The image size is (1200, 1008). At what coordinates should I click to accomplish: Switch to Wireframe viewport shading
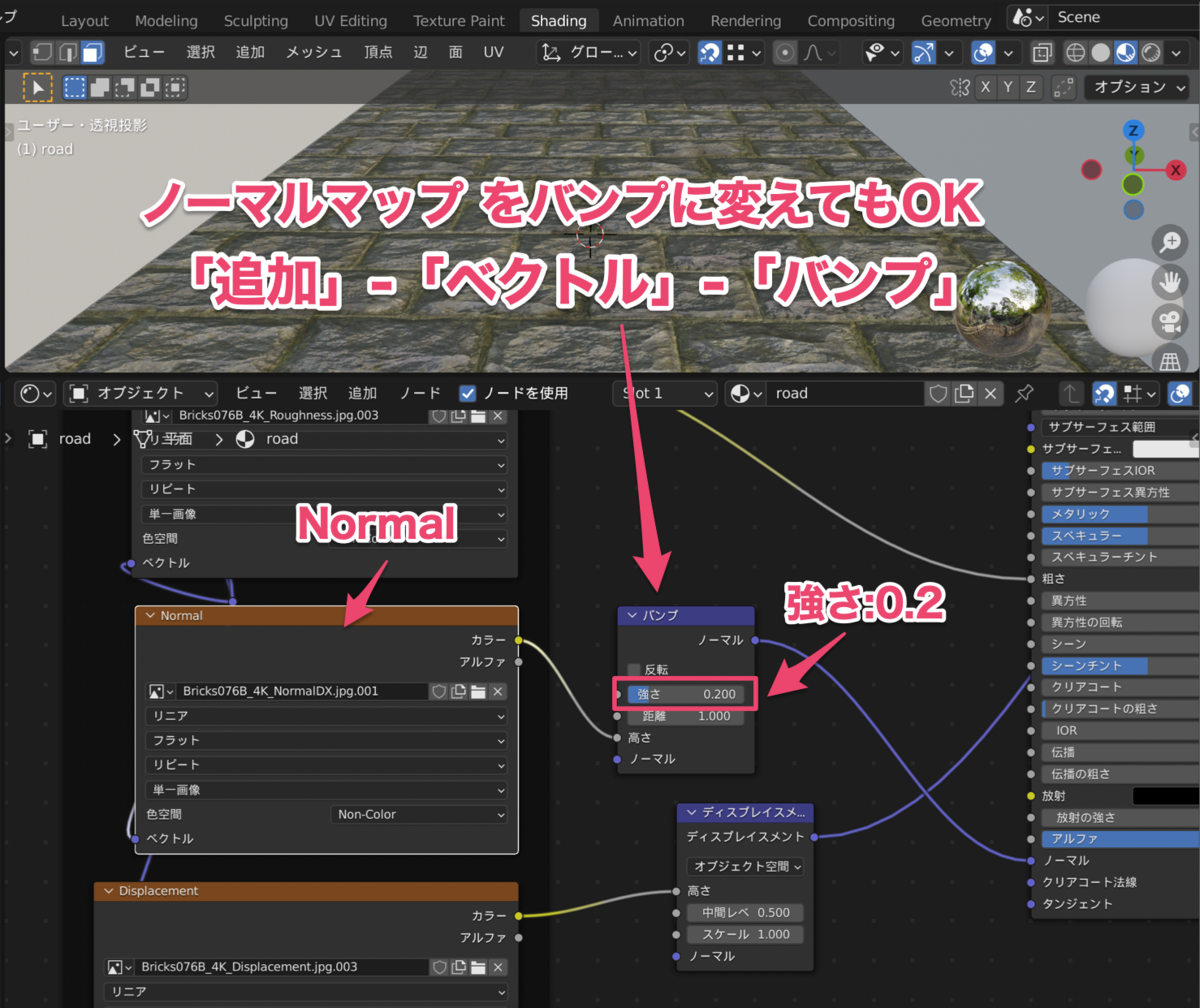pos(1076,52)
